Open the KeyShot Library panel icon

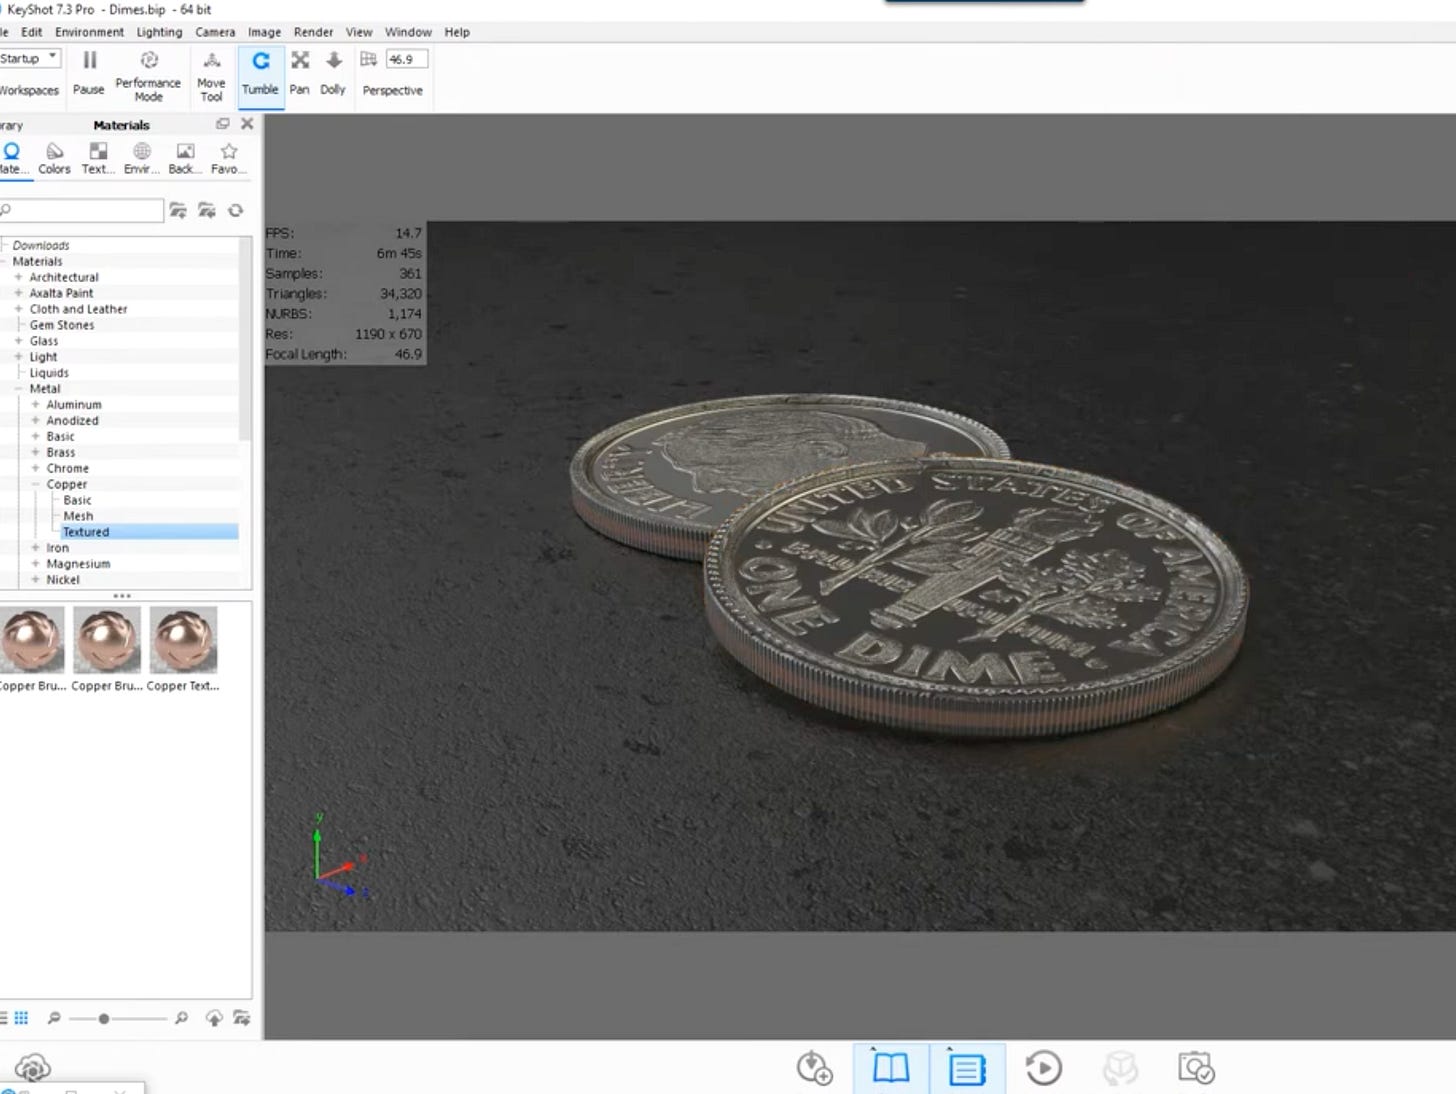890,1068
